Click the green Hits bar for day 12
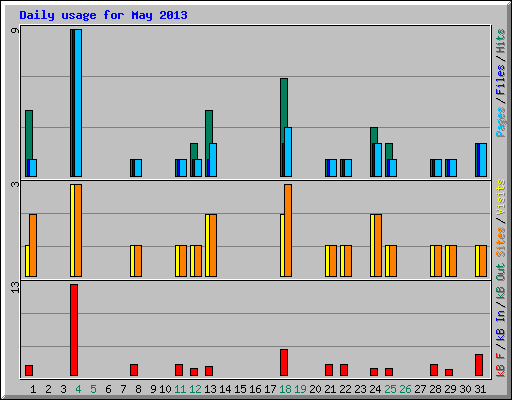The image size is (512, 400). (194, 151)
